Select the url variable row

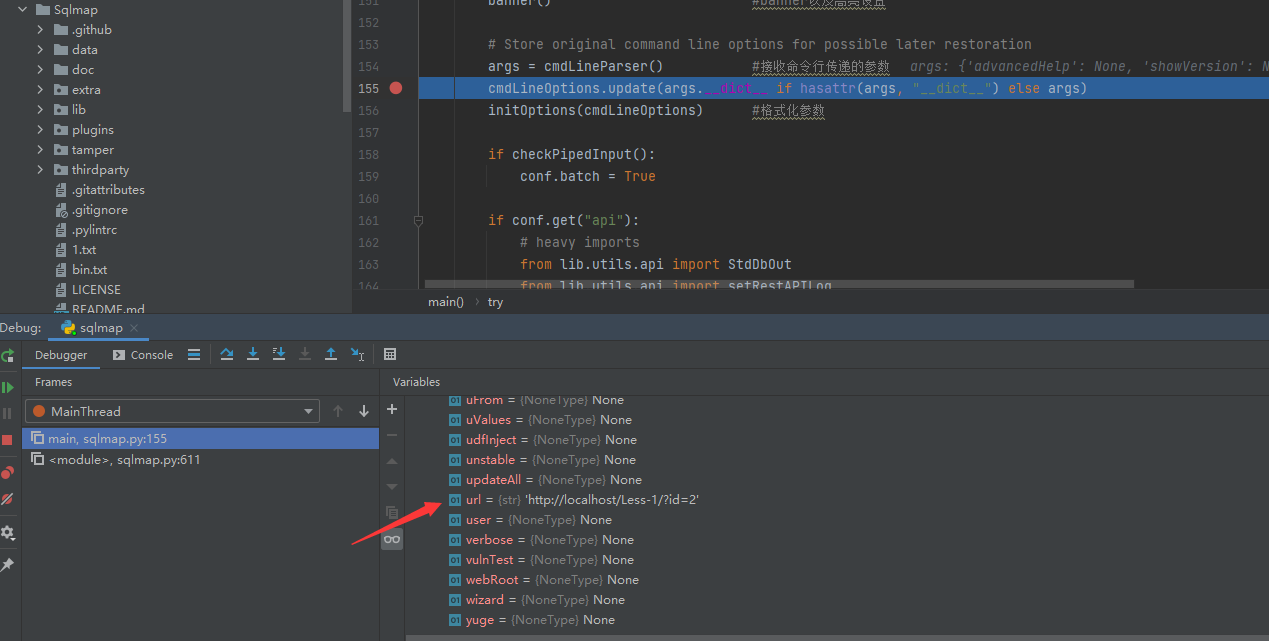[836, 500]
